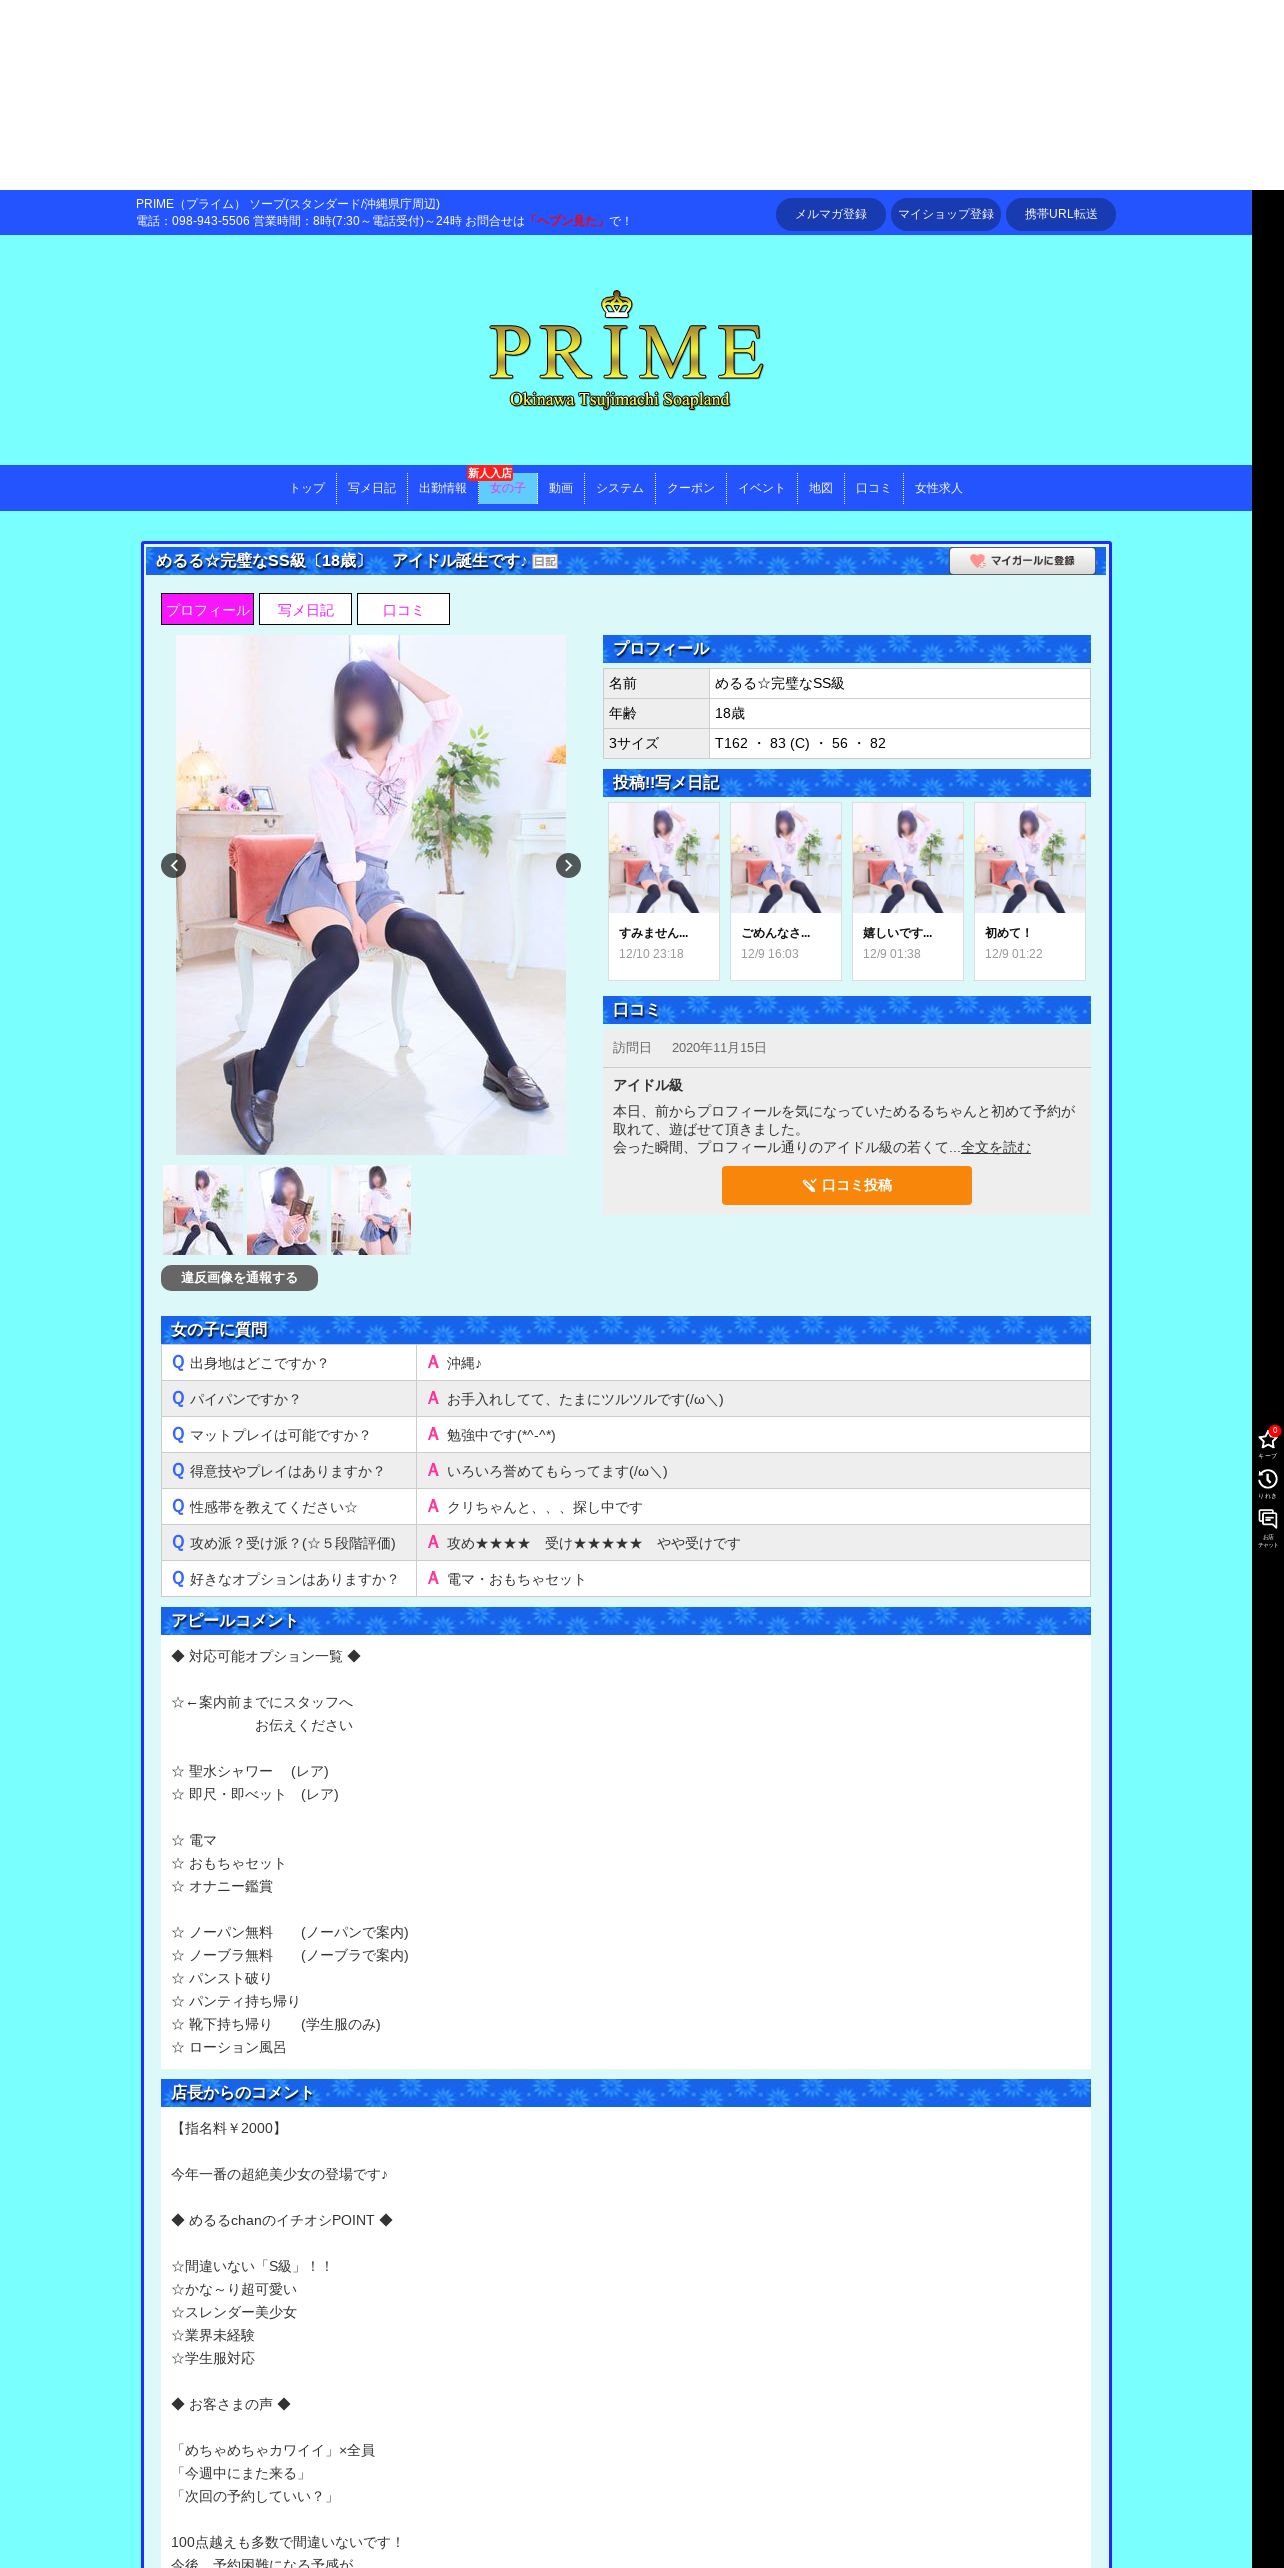Select the 写メ日記 tab below title
Screen dimensions: 1284x2568
tap(305, 609)
